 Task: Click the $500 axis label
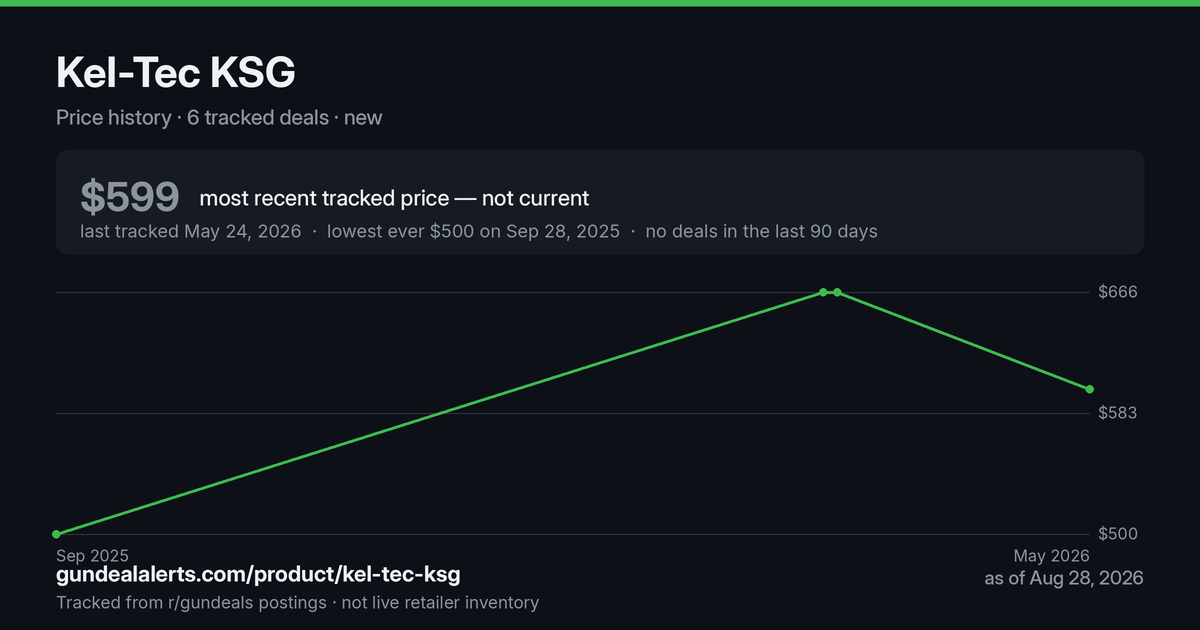click(1118, 534)
